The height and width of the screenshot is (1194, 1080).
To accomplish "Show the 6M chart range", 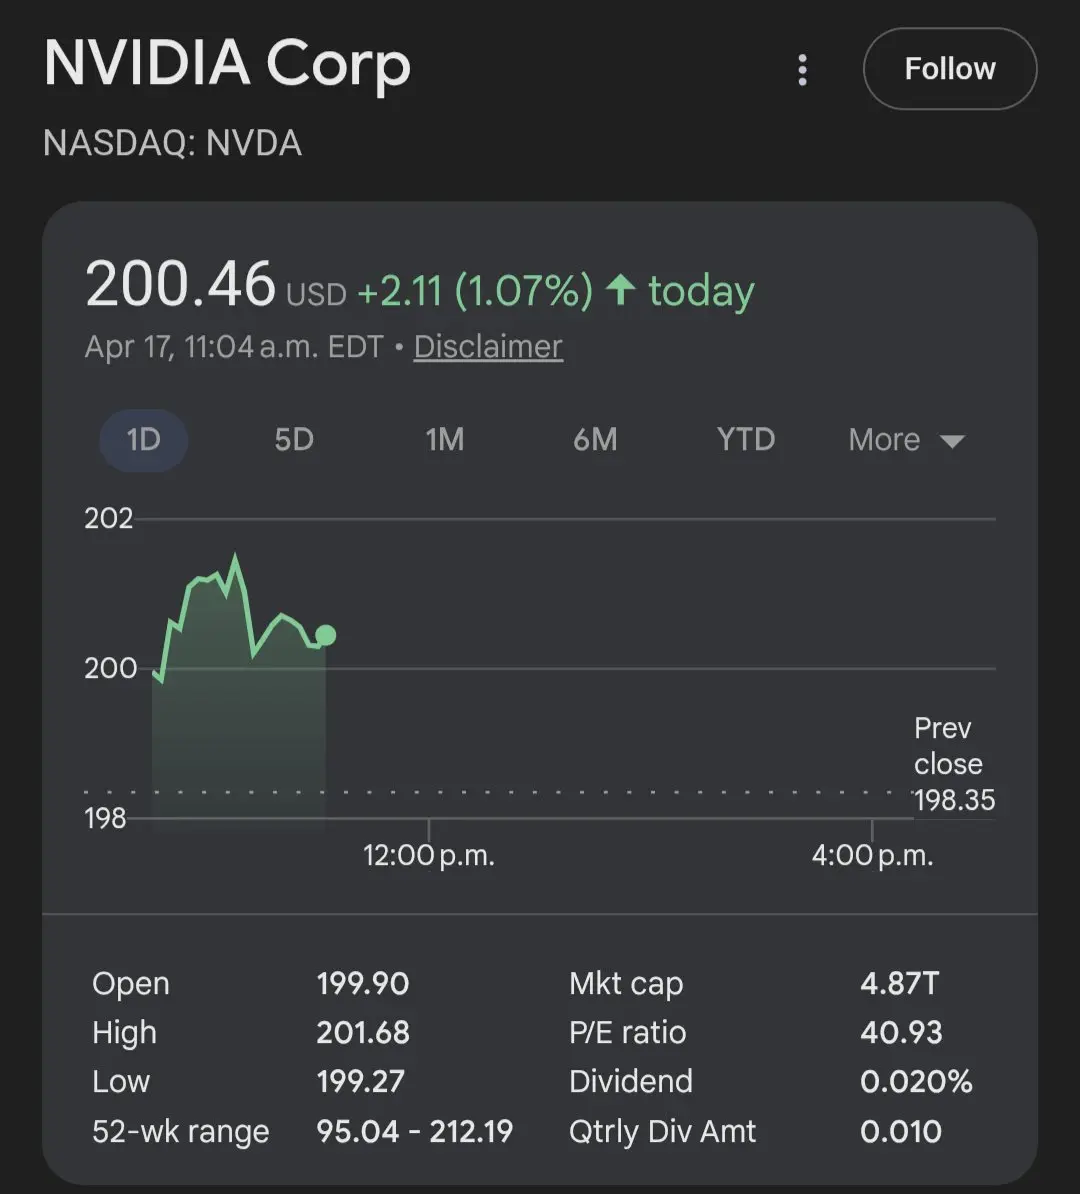I will tap(595, 440).
